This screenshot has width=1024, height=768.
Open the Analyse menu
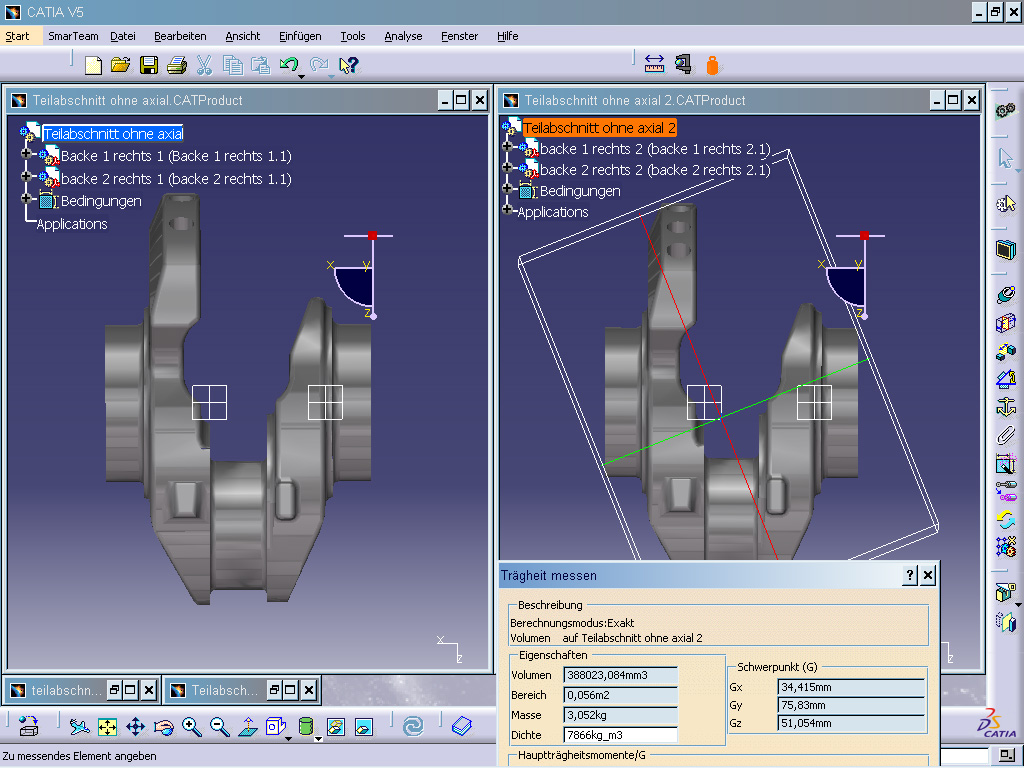coord(403,36)
